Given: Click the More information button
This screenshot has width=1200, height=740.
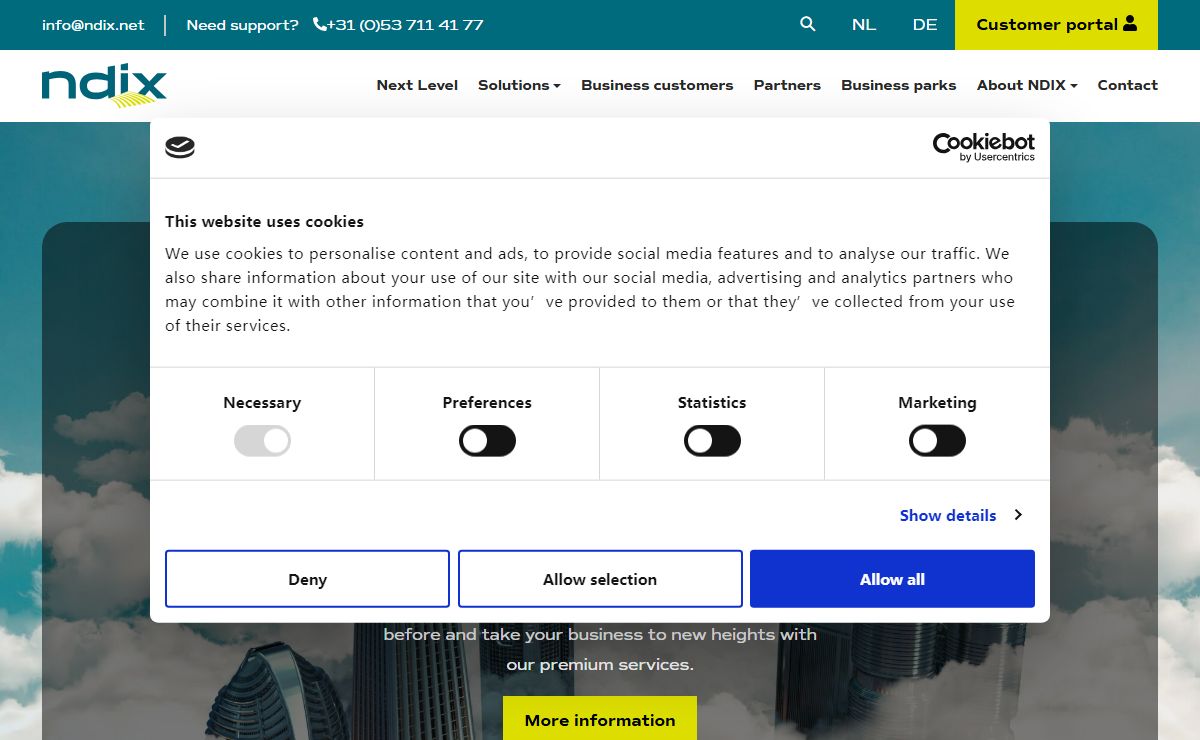Looking at the screenshot, I should (600, 719).
